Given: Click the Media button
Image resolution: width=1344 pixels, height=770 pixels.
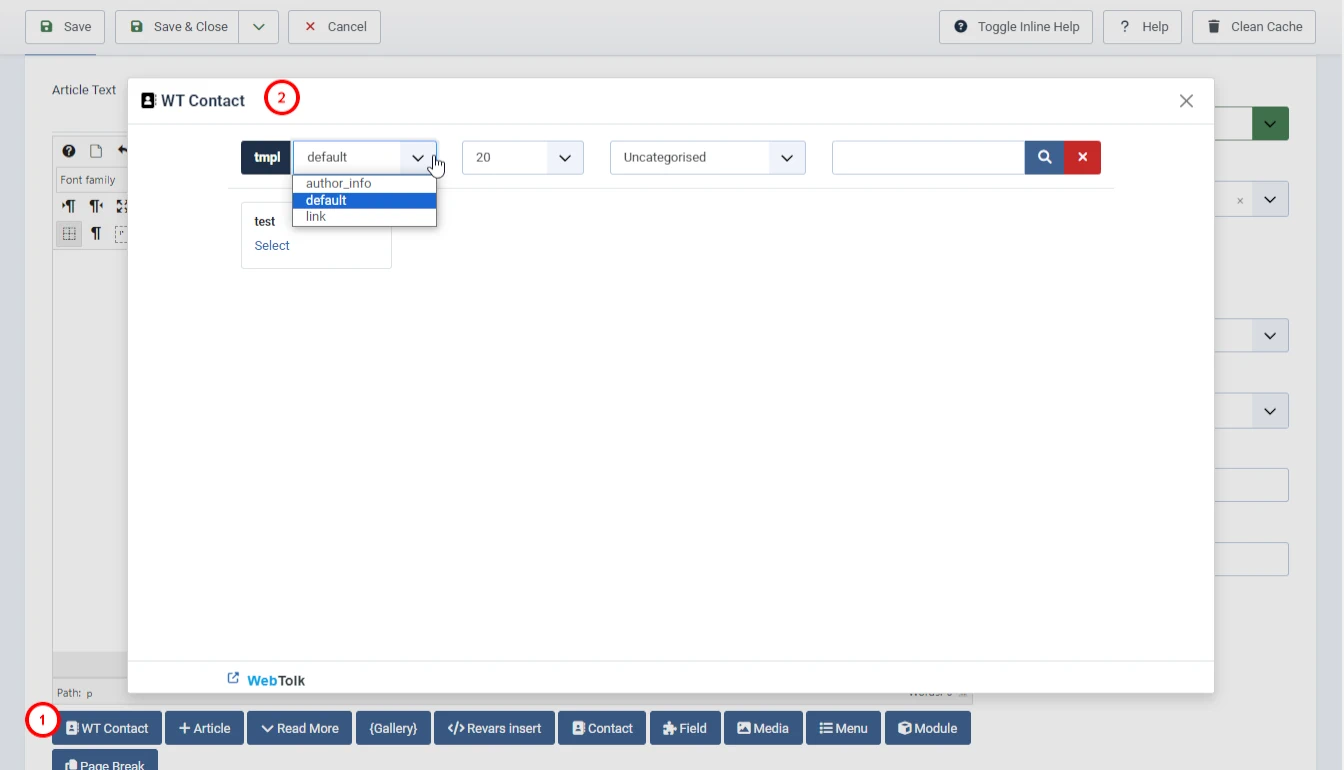Looking at the screenshot, I should point(763,728).
